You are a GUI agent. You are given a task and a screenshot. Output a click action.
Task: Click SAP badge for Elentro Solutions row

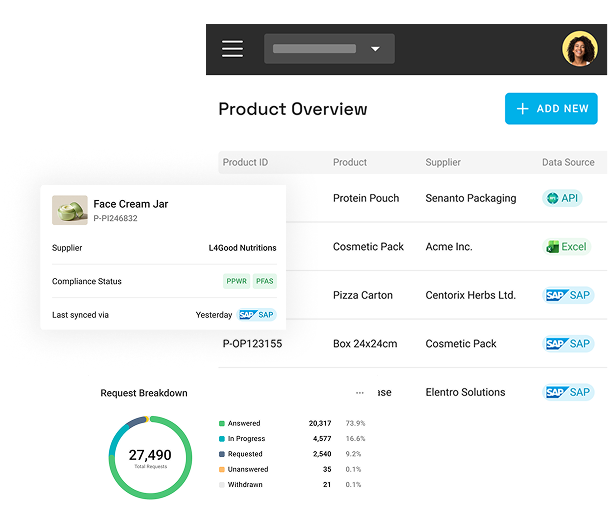coord(568,392)
